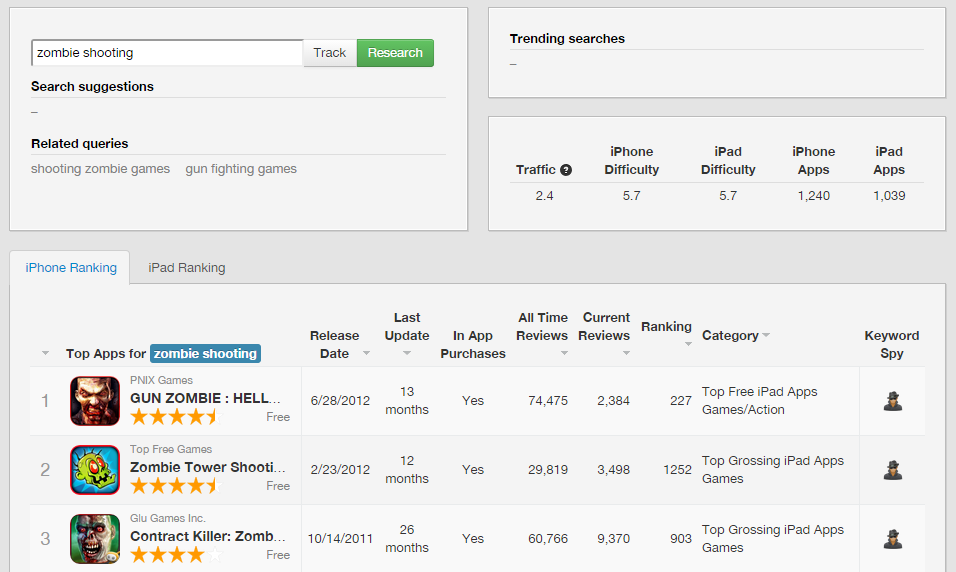This screenshot has width=956, height=572.
Task: Click the Traffic help question mark icon
Action: [x=566, y=170]
